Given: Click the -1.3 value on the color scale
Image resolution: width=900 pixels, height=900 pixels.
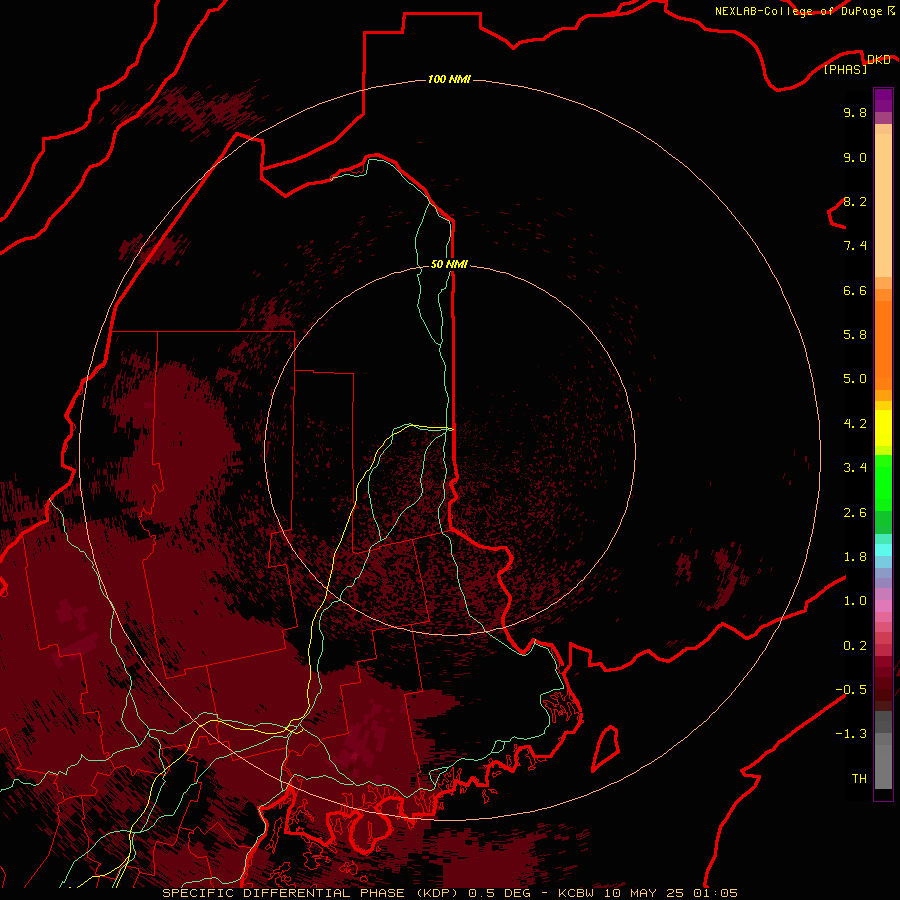Looking at the screenshot, I should [851, 734].
